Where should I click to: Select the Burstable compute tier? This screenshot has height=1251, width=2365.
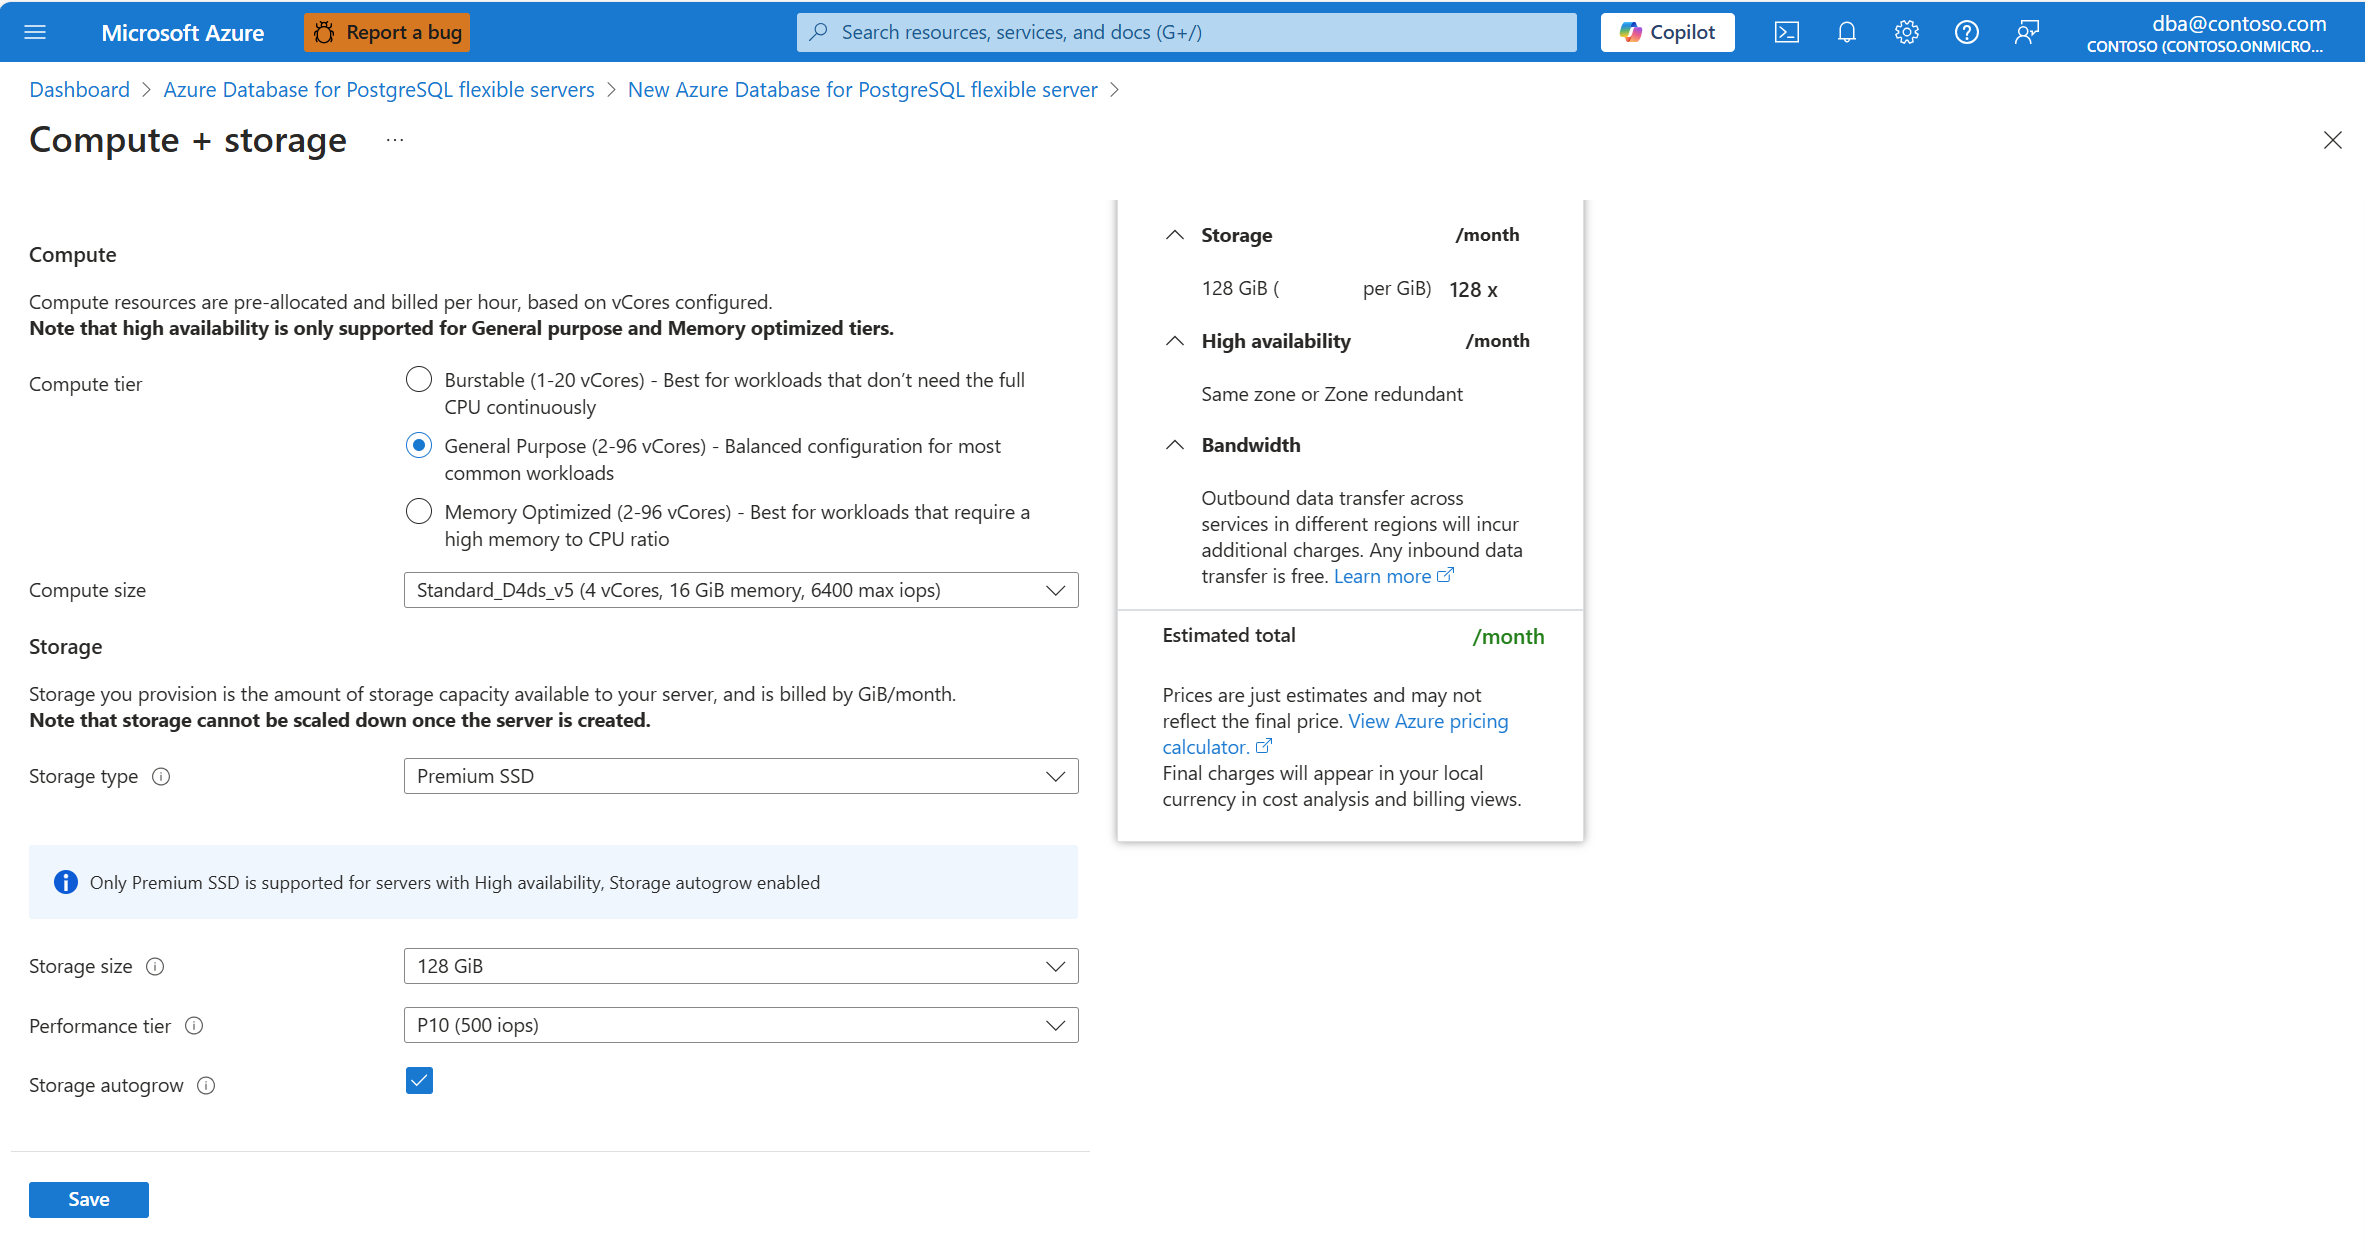pyautogui.click(x=419, y=380)
